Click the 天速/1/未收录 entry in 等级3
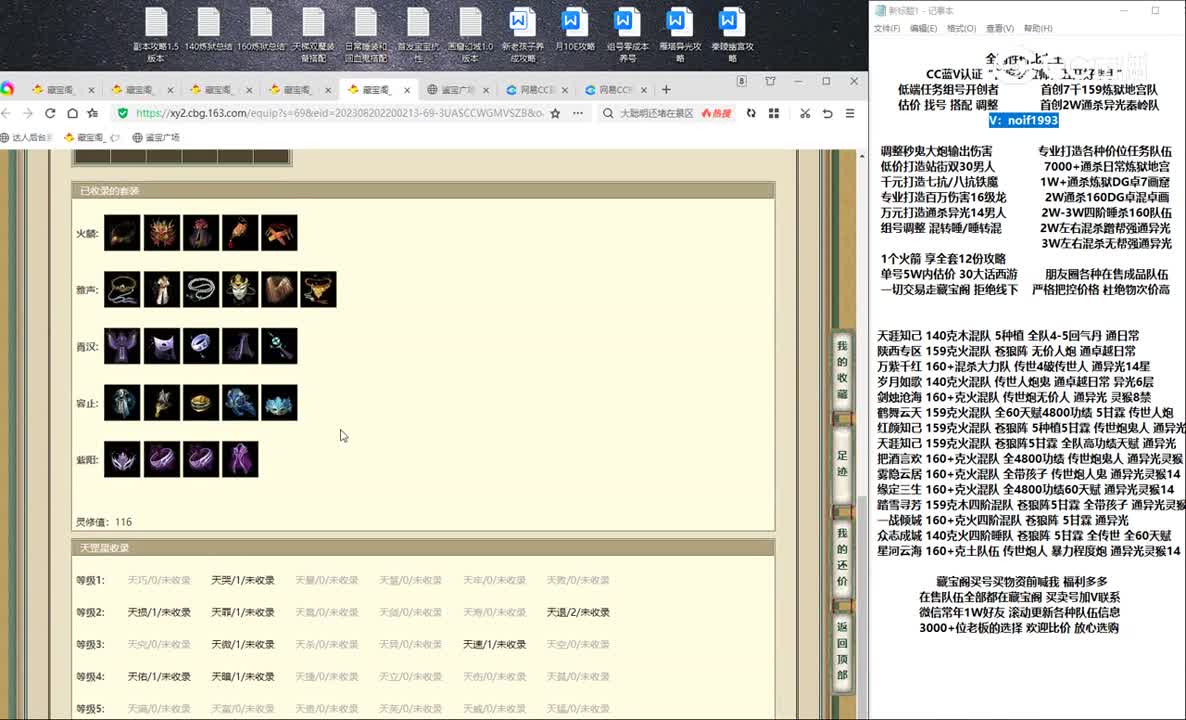Viewport: 1186px width, 720px height. click(495, 645)
